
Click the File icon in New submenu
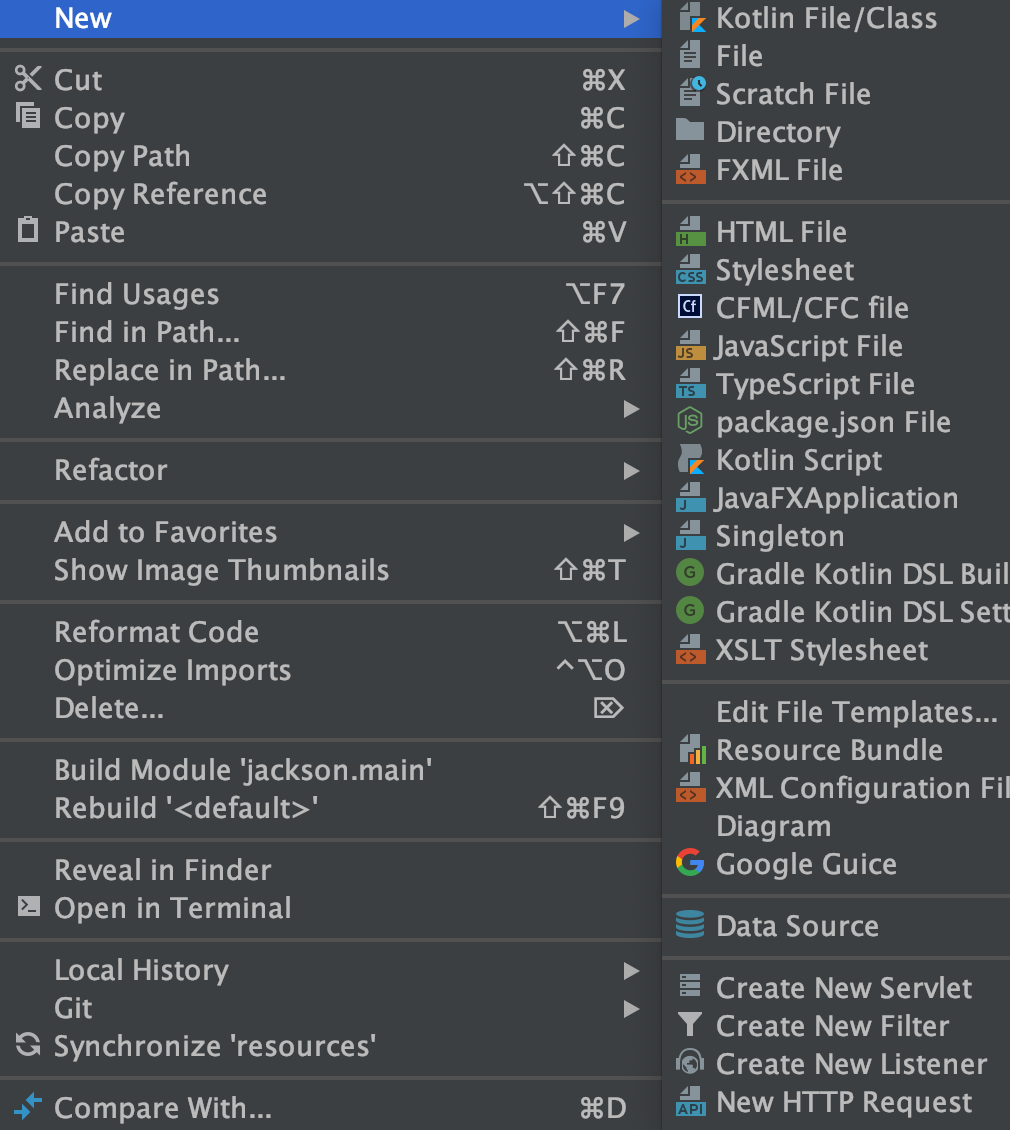click(690, 55)
